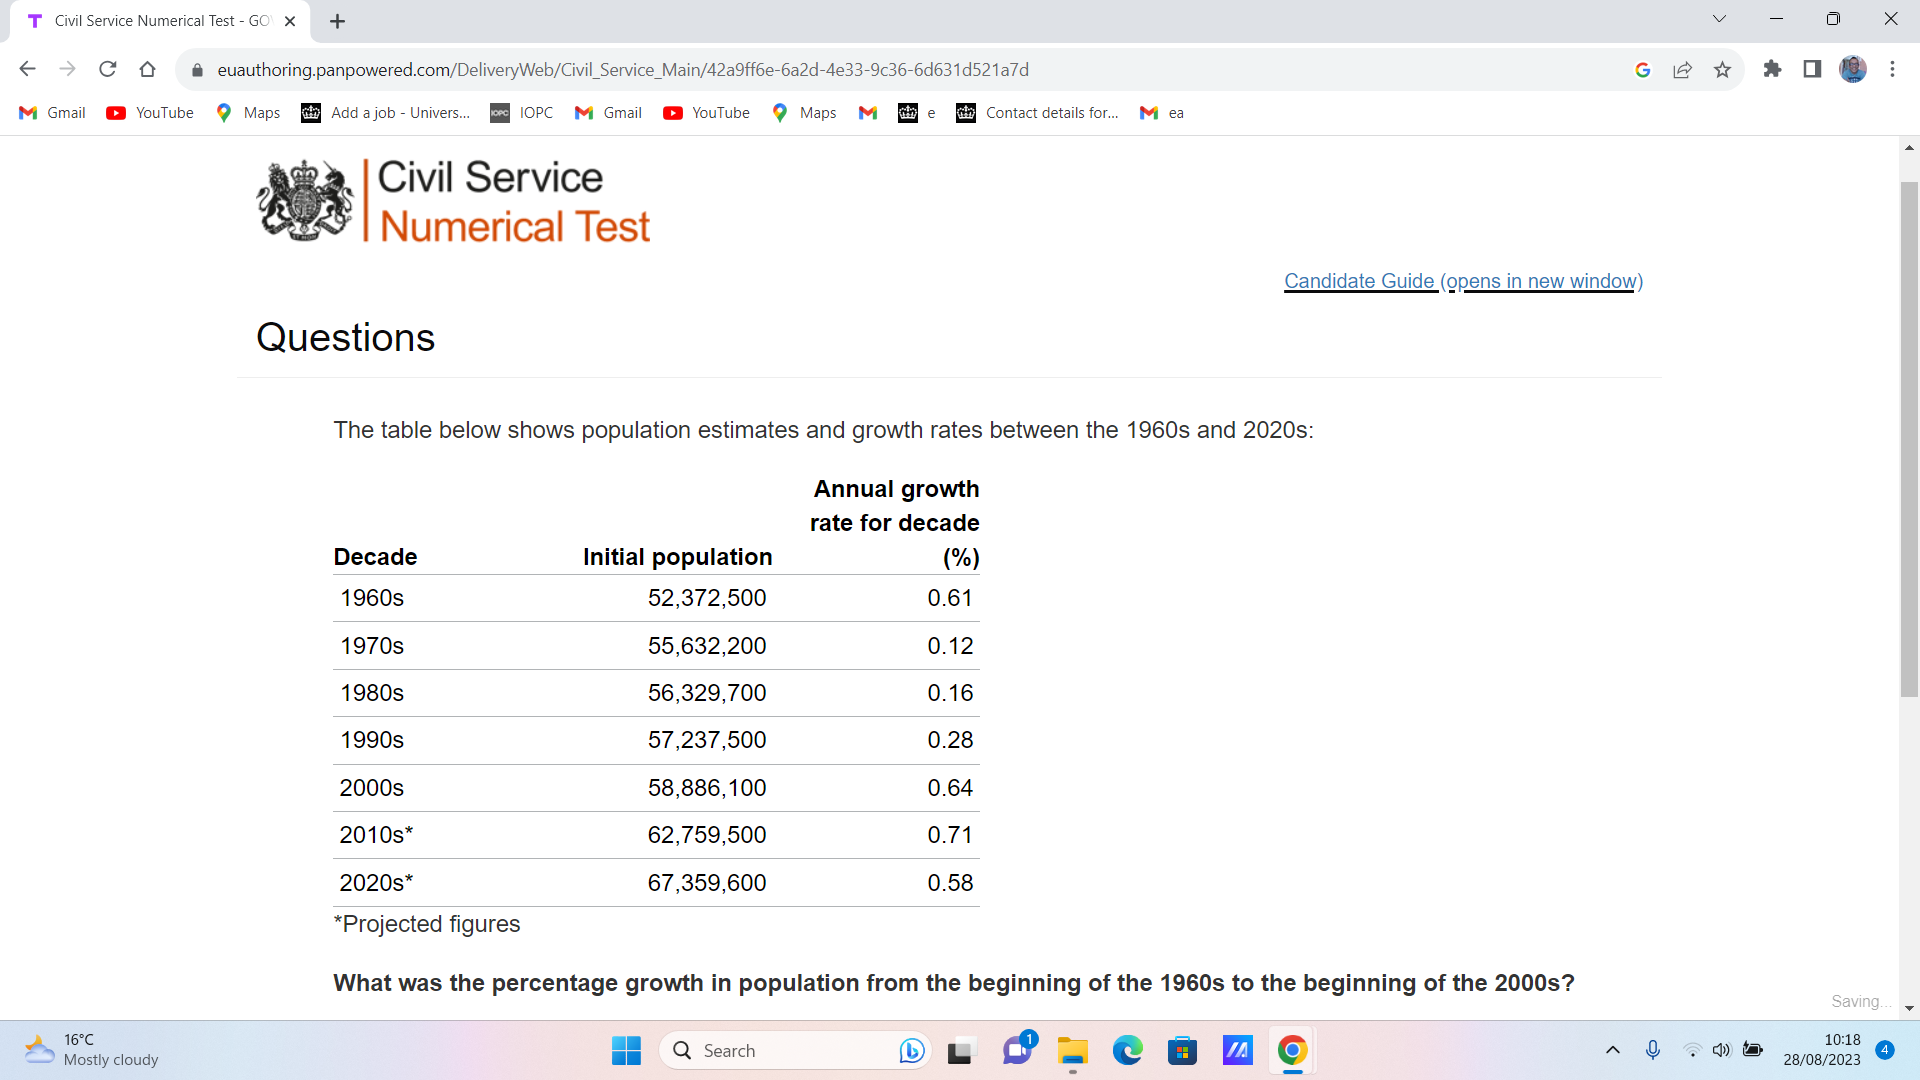Launch Microsoft Edge from the taskbar
Viewport: 1920px width, 1080px height.
(x=1128, y=1050)
